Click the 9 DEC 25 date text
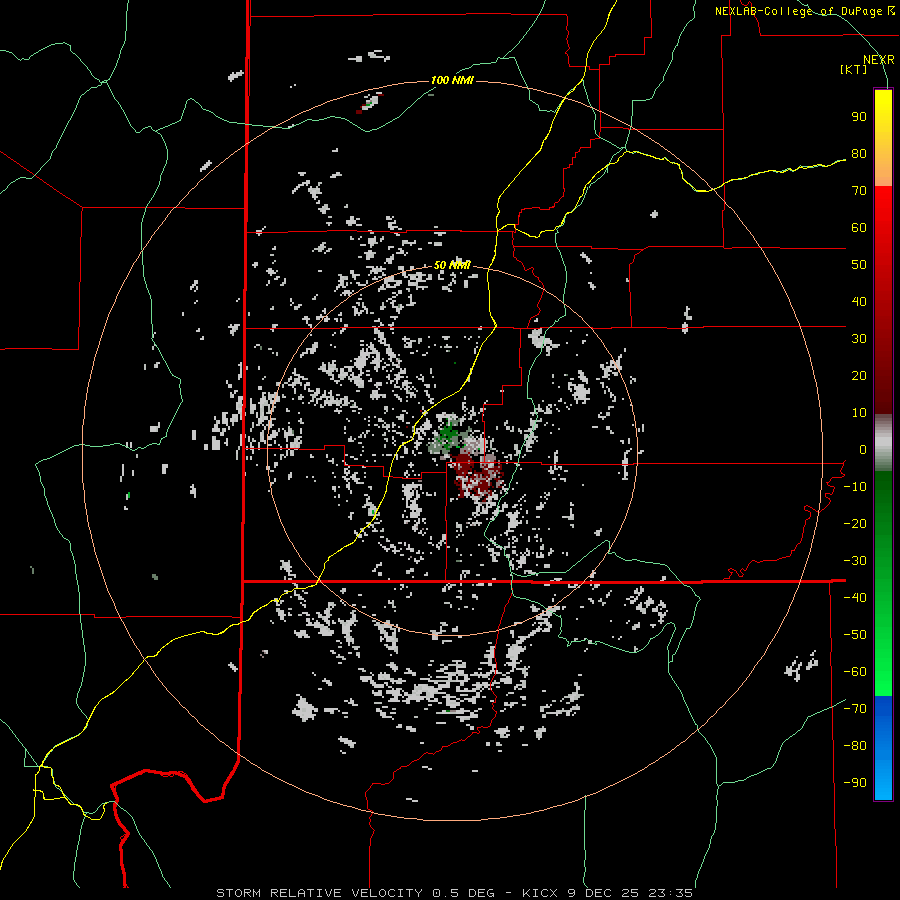The image size is (900, 900). tap(603, 893)
